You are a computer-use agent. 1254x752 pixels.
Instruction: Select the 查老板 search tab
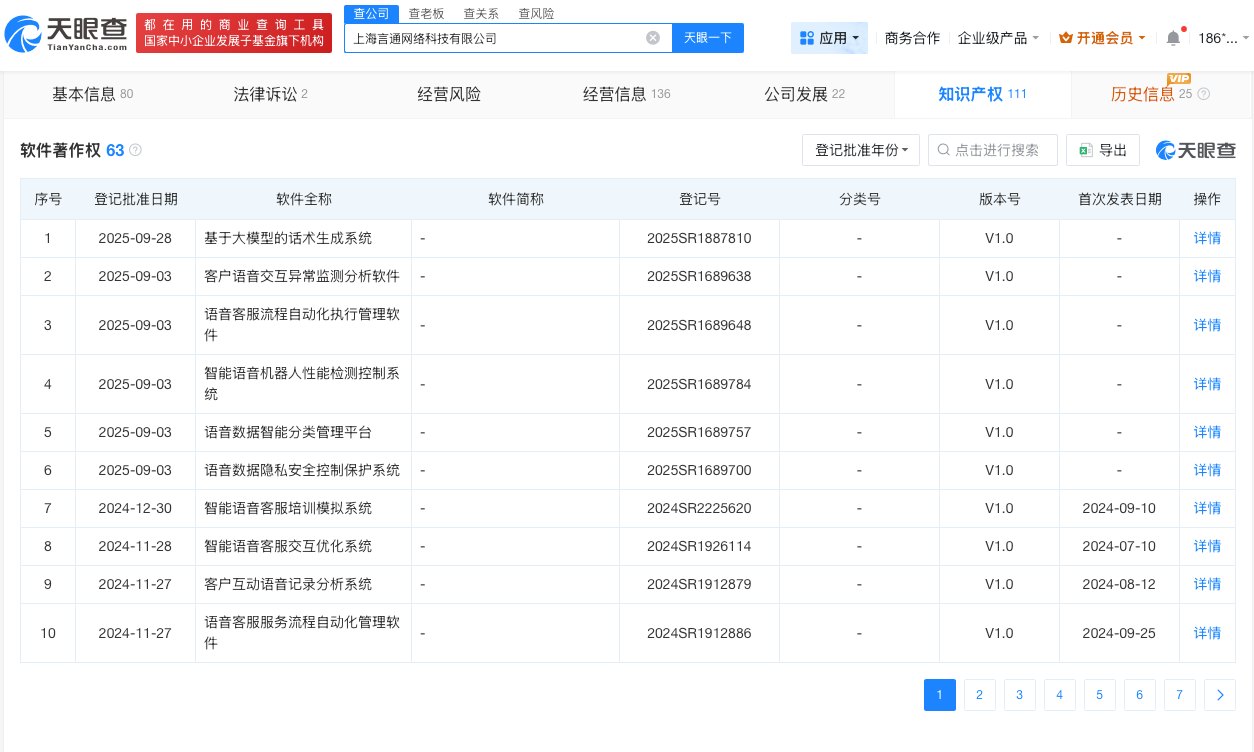pyautogui.click(x=427, y=13)
